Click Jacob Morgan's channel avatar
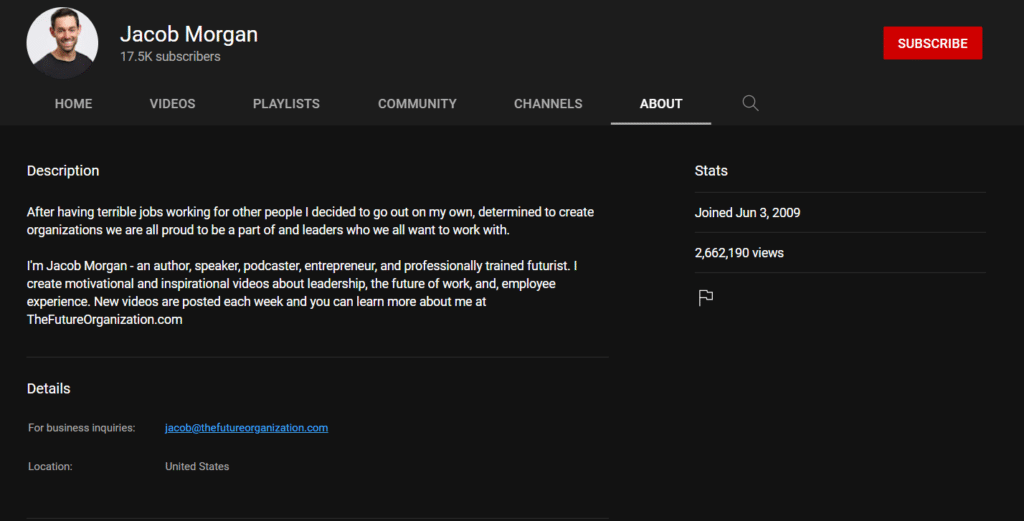This screenshot has width=1024, height=521. (x=62, y=43)
